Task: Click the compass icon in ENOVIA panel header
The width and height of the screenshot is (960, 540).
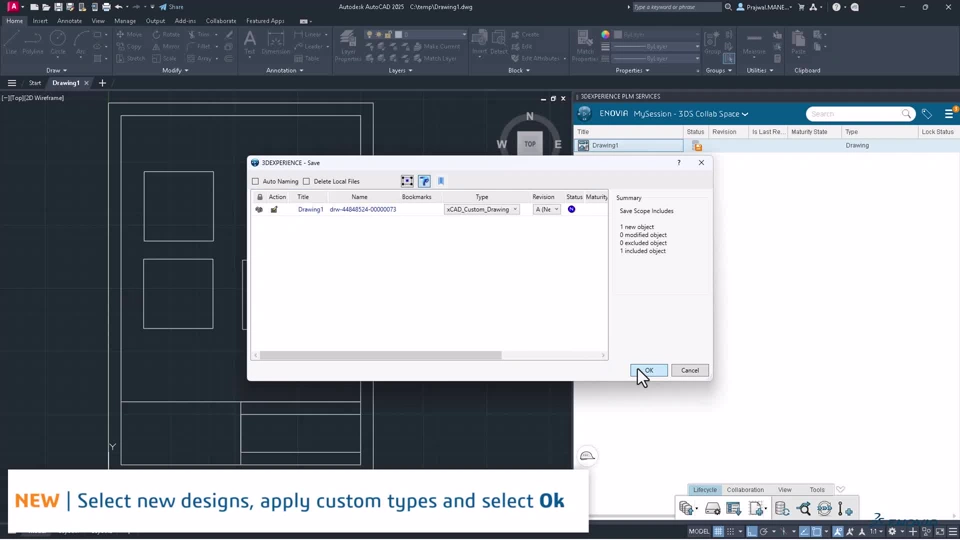Action: pyautogui.click(x=585, y=114)
